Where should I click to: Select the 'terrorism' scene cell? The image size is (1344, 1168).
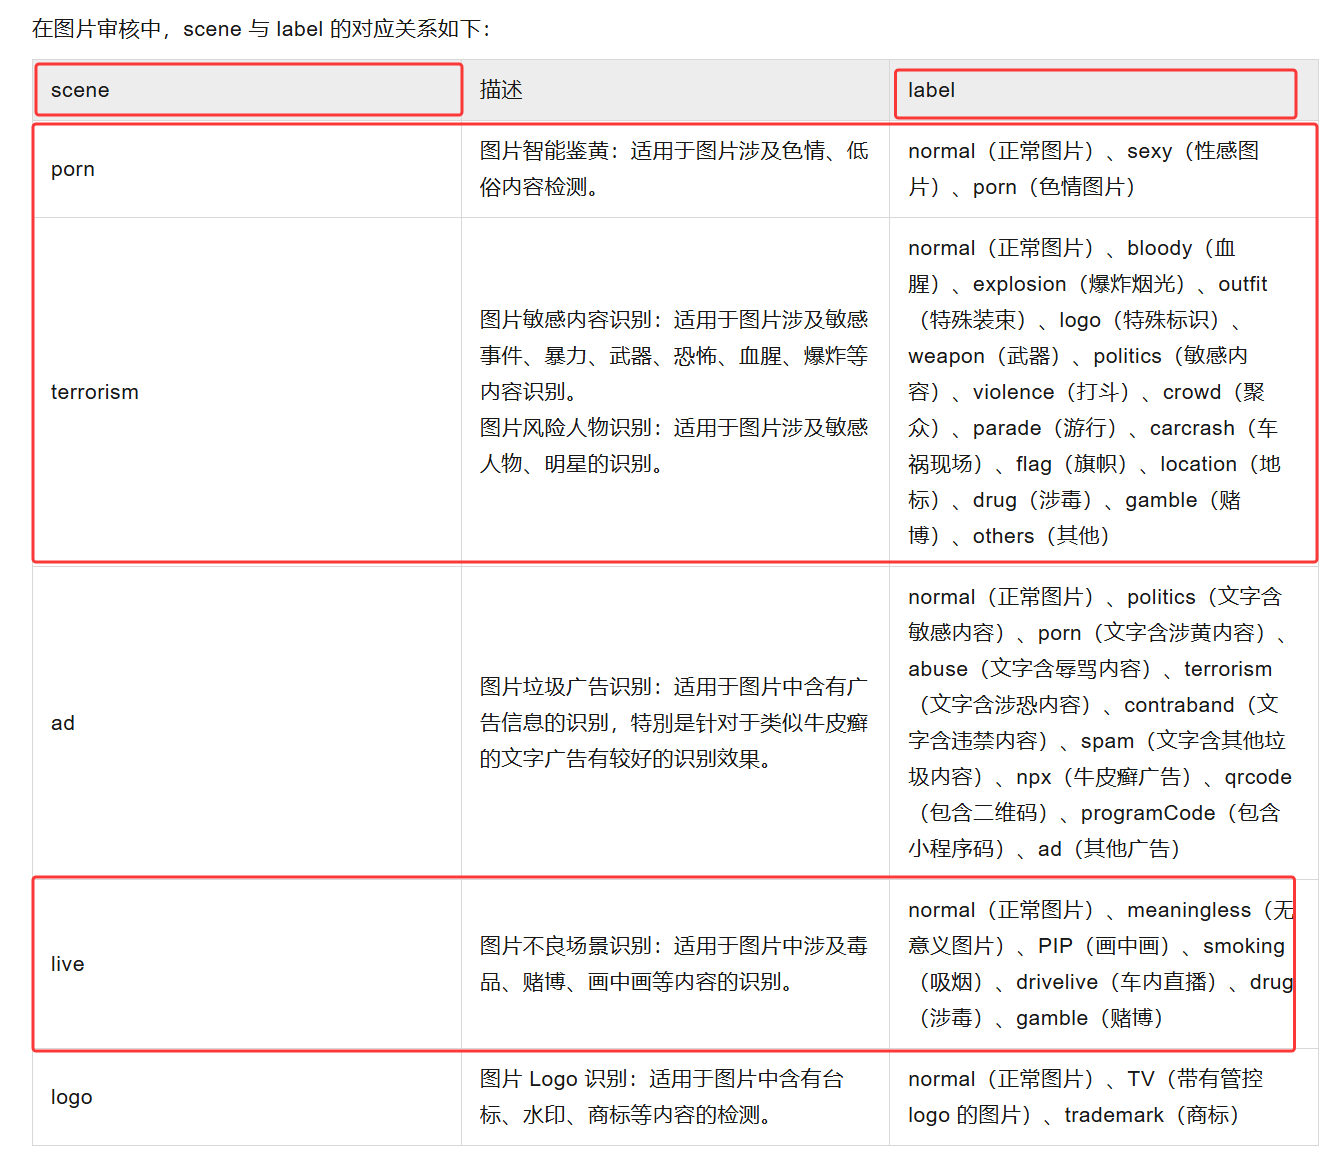247,392
